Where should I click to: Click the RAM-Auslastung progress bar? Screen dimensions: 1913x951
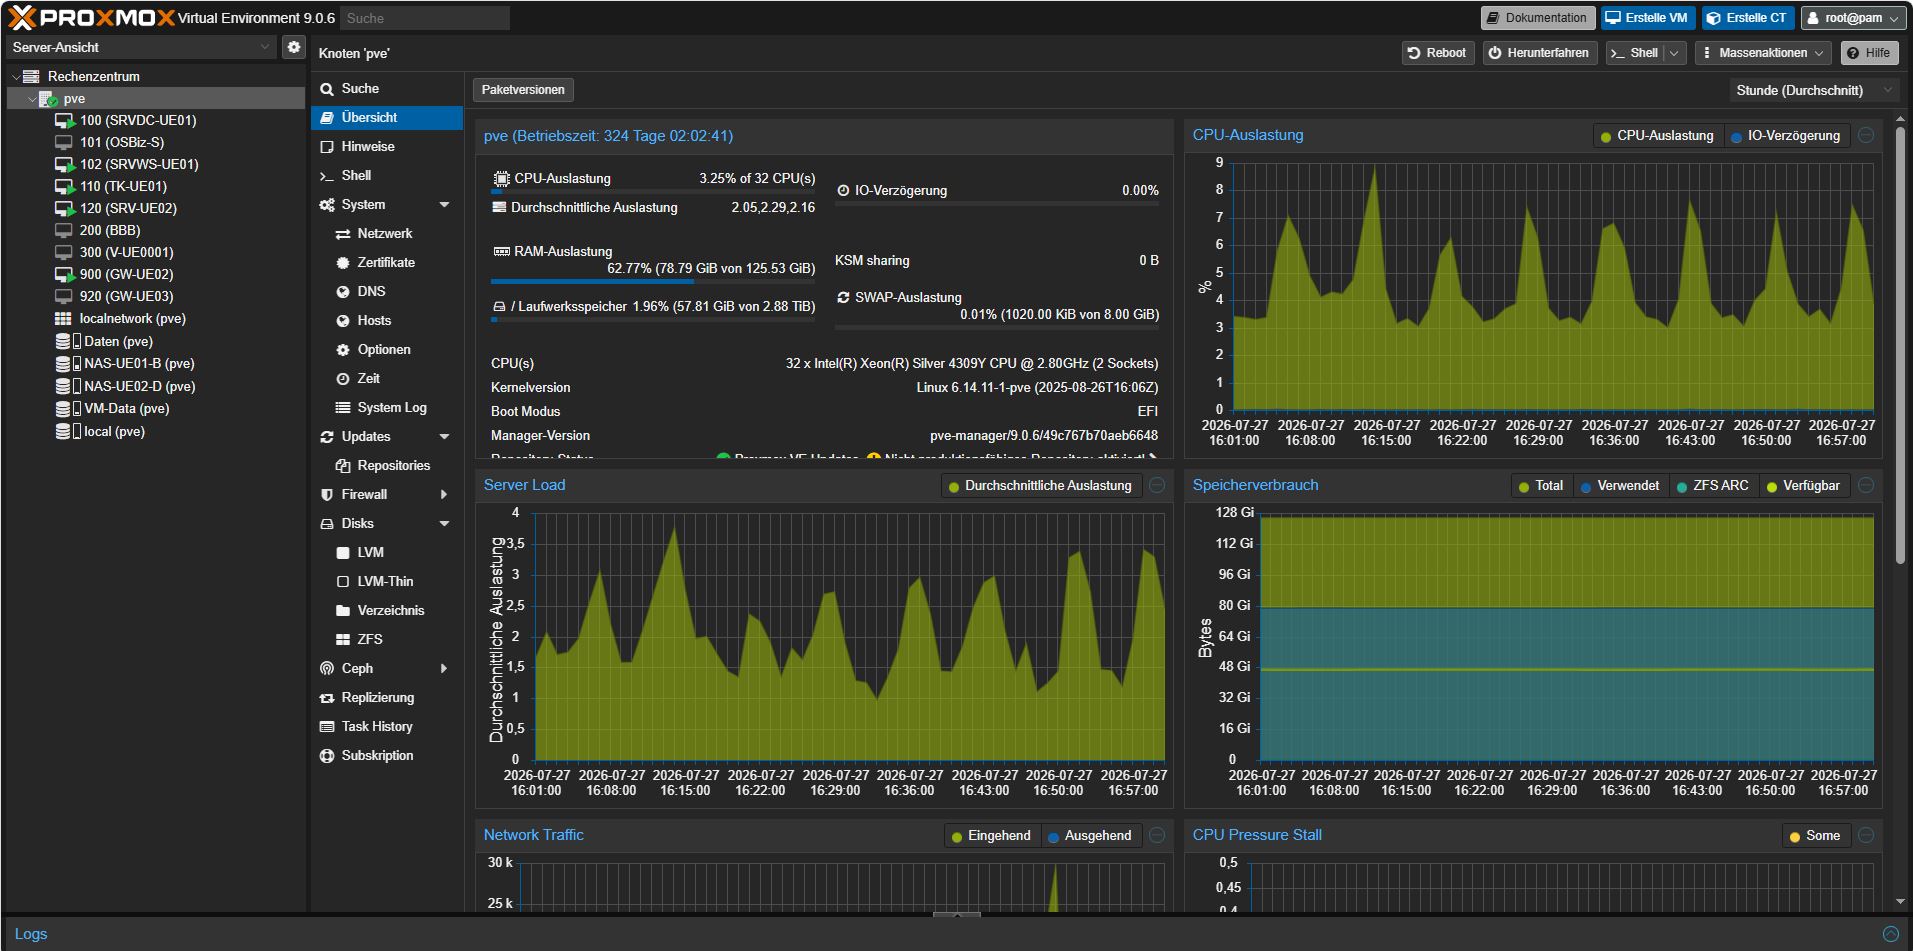pyautogui.click(x=653, y=282)
